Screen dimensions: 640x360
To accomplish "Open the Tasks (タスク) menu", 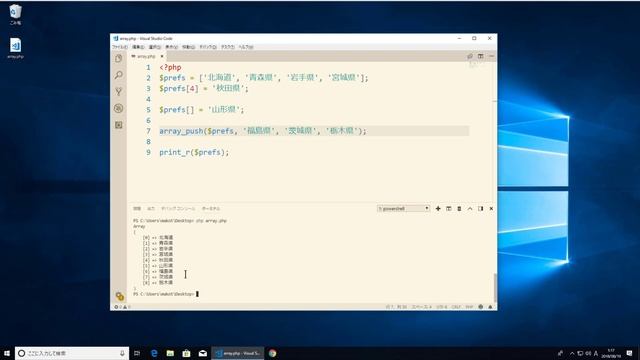I will [227, 47].
